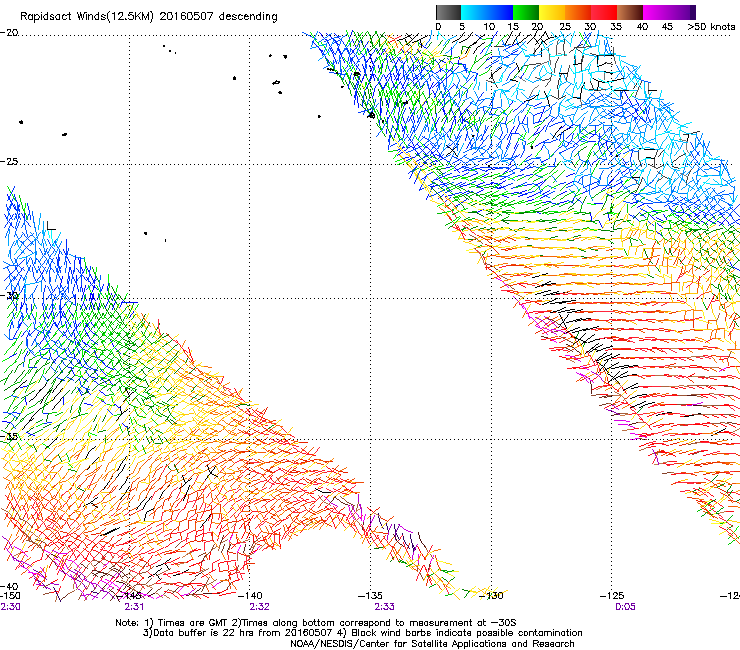Click the note line '3)Data buffer is 22 hrs'

[362, 633]
